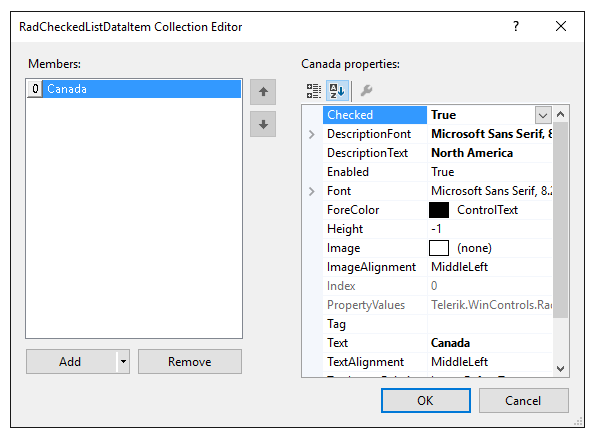The image size is (599, 442).
Task: Move Canada item up with arrow
Action: click(263, 92)
